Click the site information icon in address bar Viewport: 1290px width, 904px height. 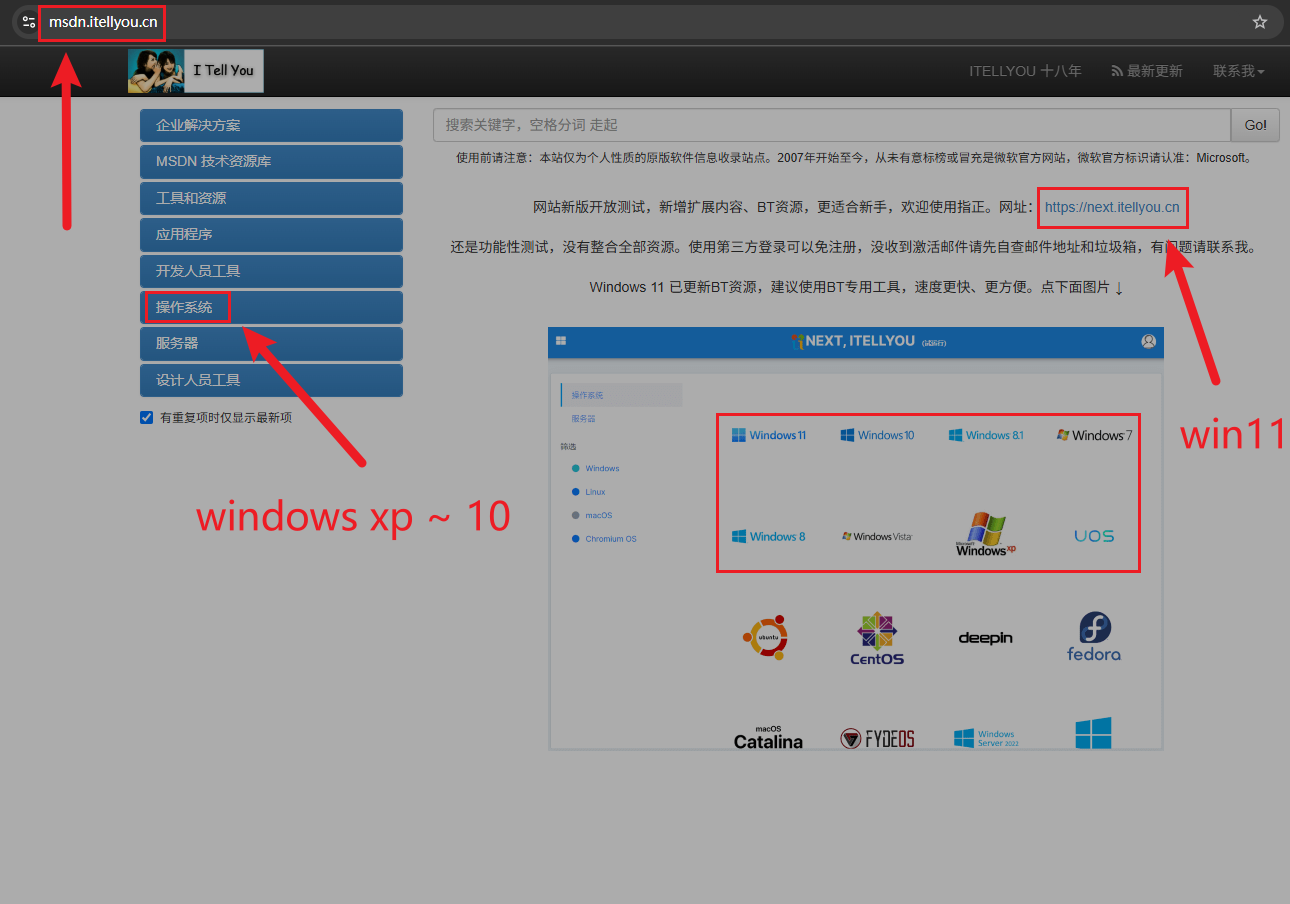pos(29,22)
